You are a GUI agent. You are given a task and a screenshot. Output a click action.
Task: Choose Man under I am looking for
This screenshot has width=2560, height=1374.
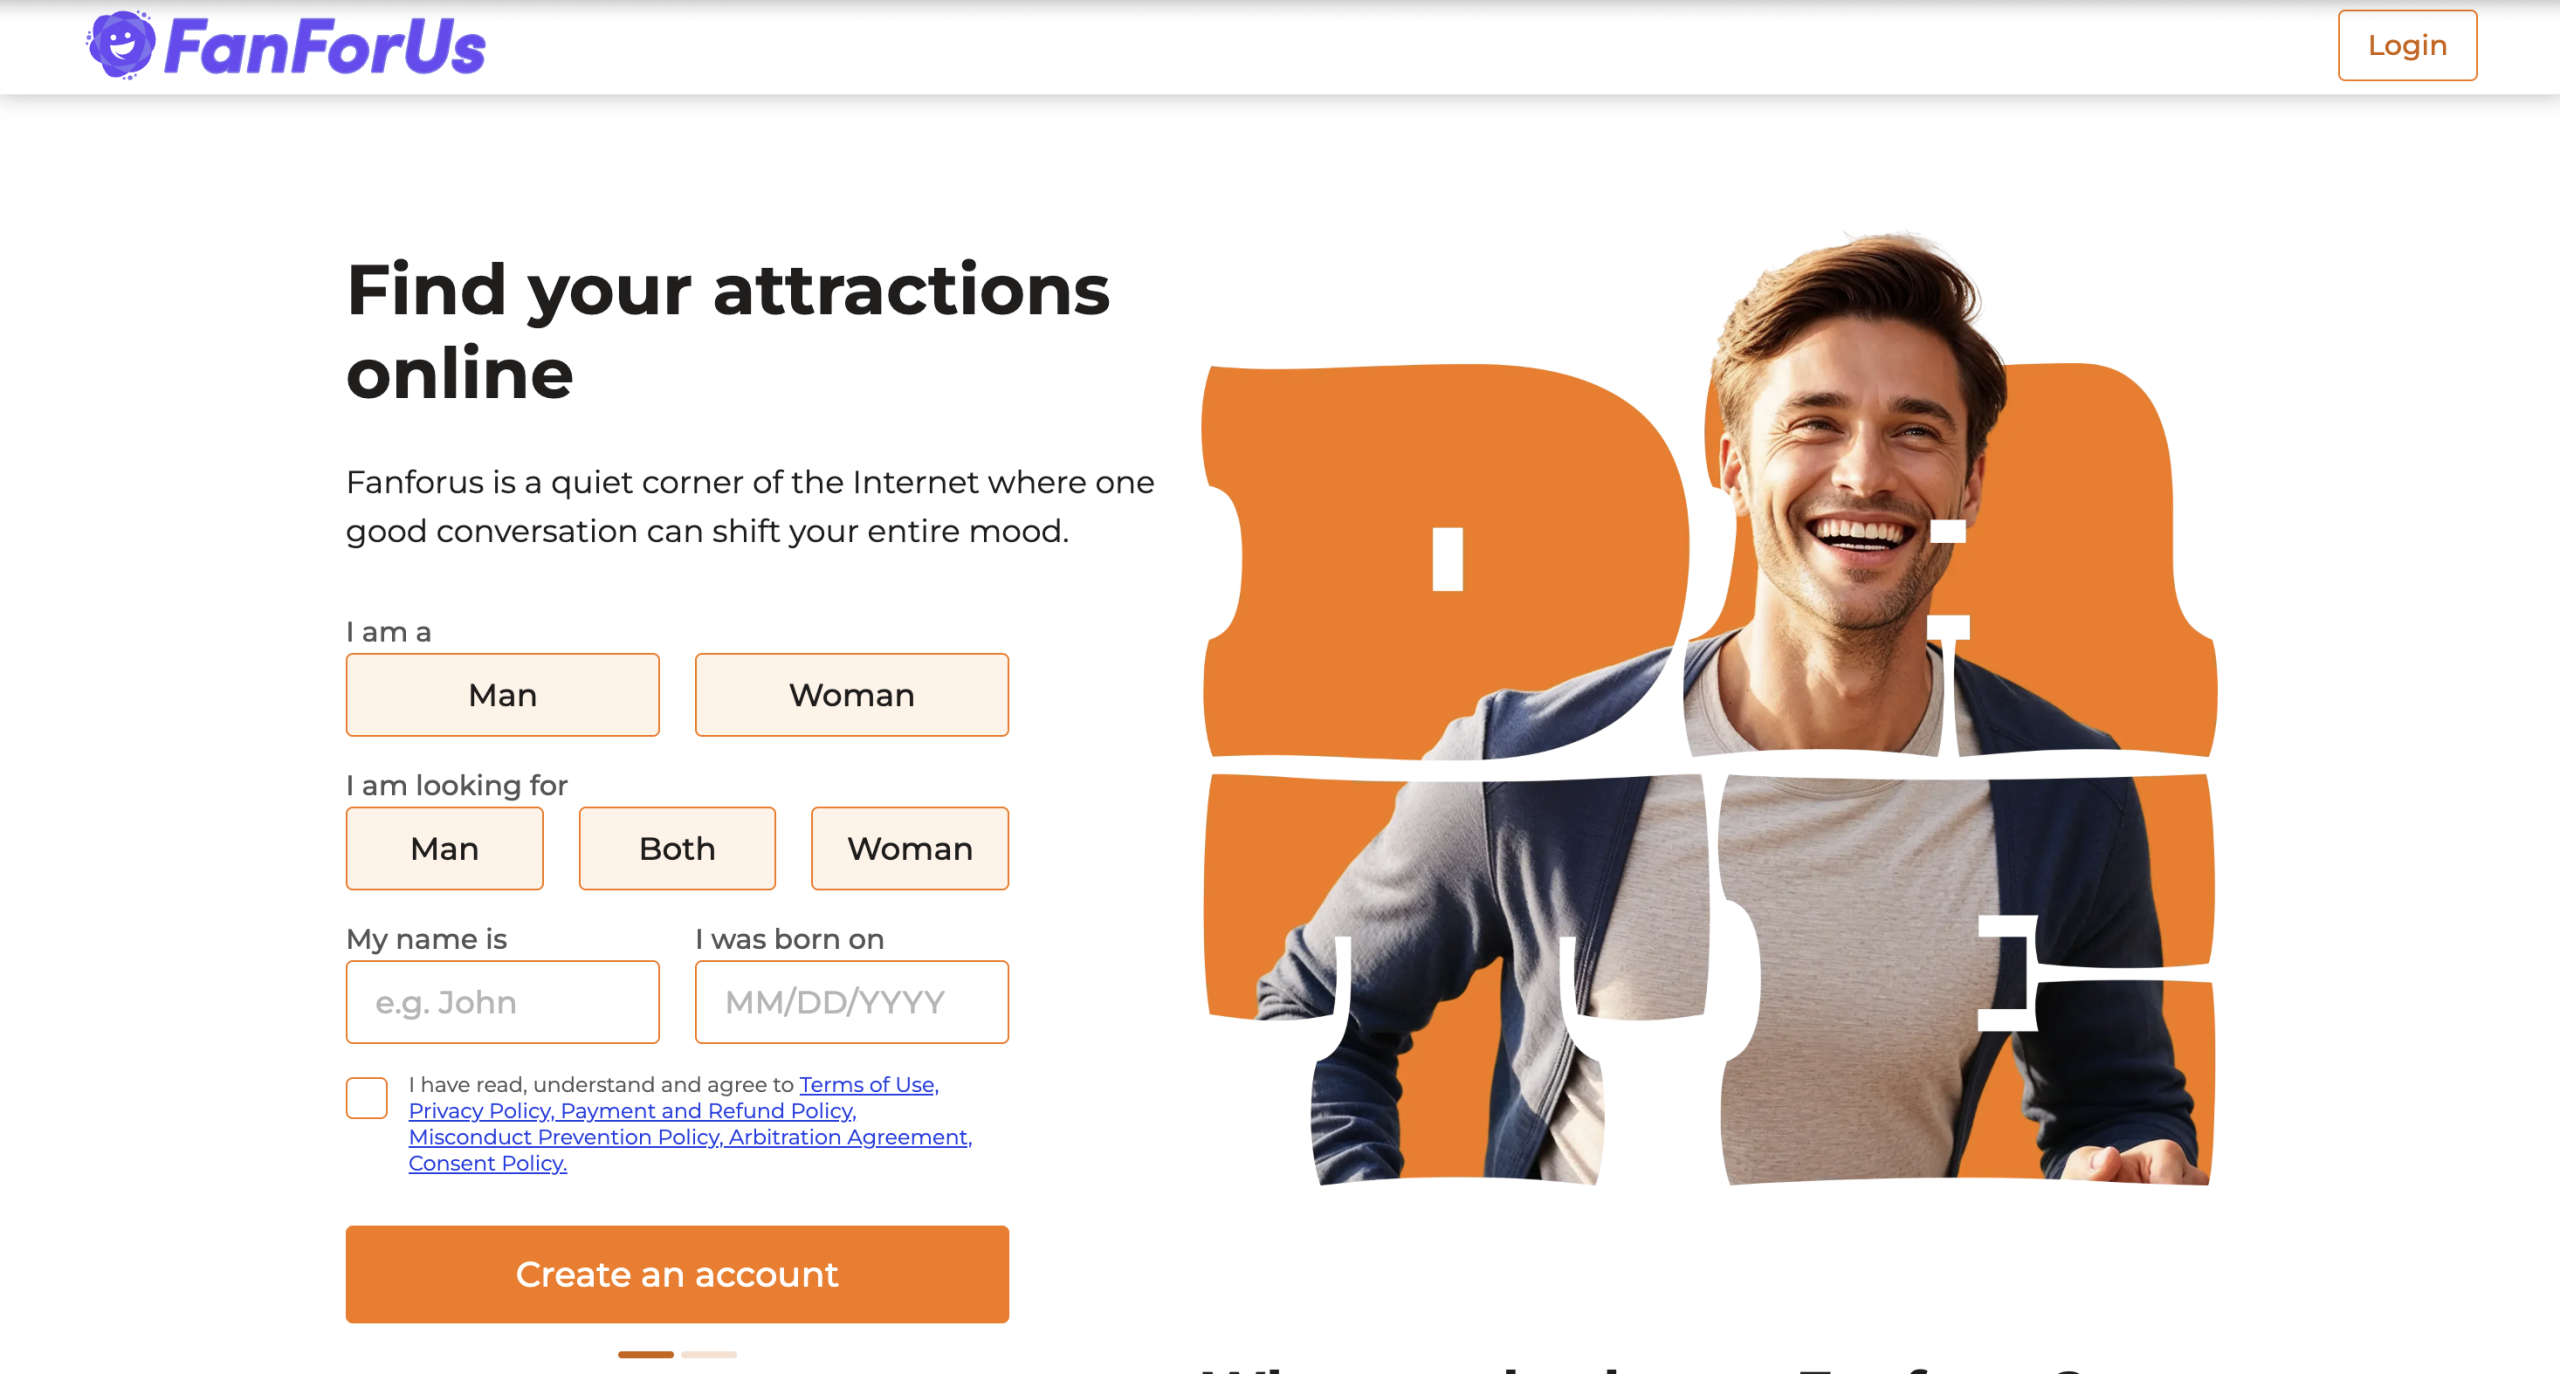[x=444, y=848]
